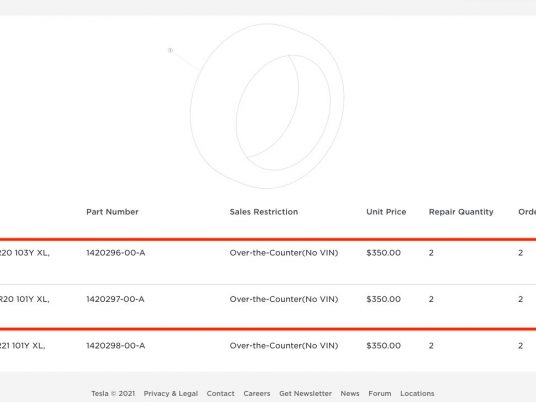The image size is (536, 402).
Task: Click the Tesla © 2021 footer text
Action: (x=113, y=393)
